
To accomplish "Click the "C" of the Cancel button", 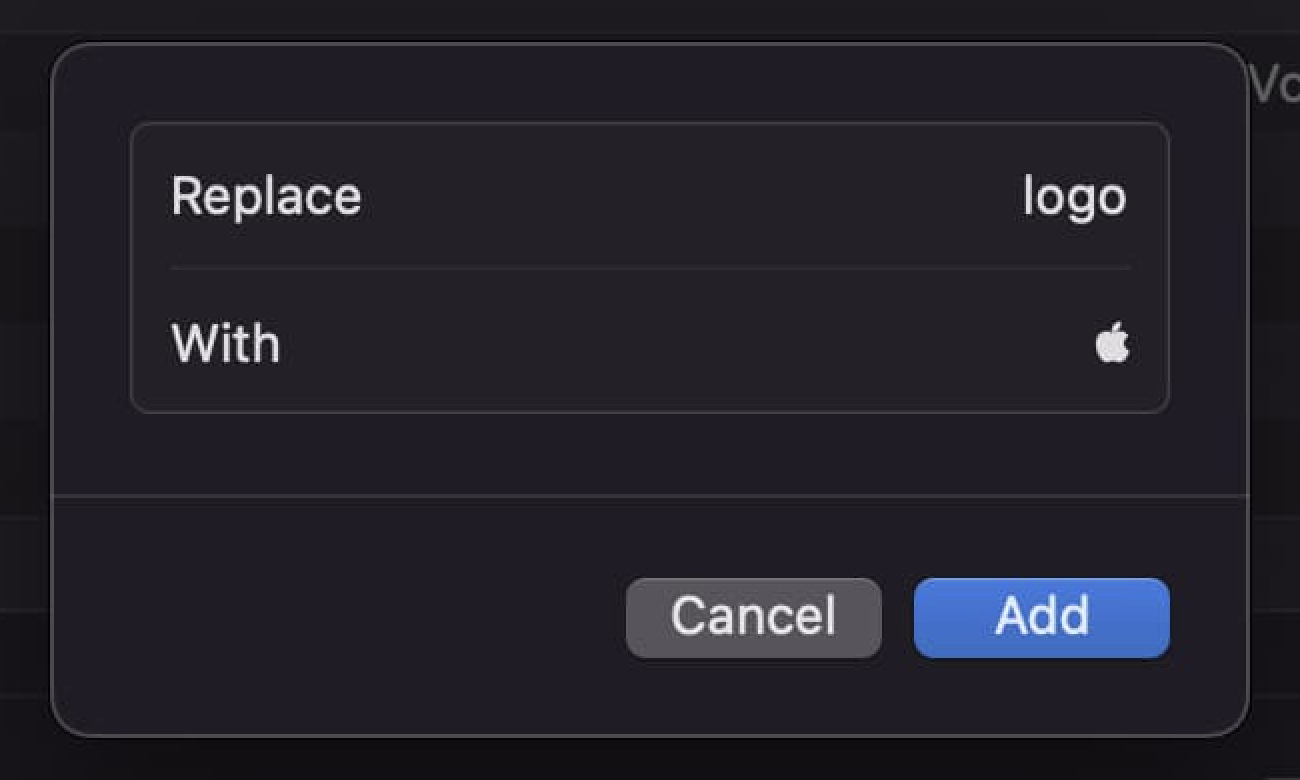I will point(689,617).
